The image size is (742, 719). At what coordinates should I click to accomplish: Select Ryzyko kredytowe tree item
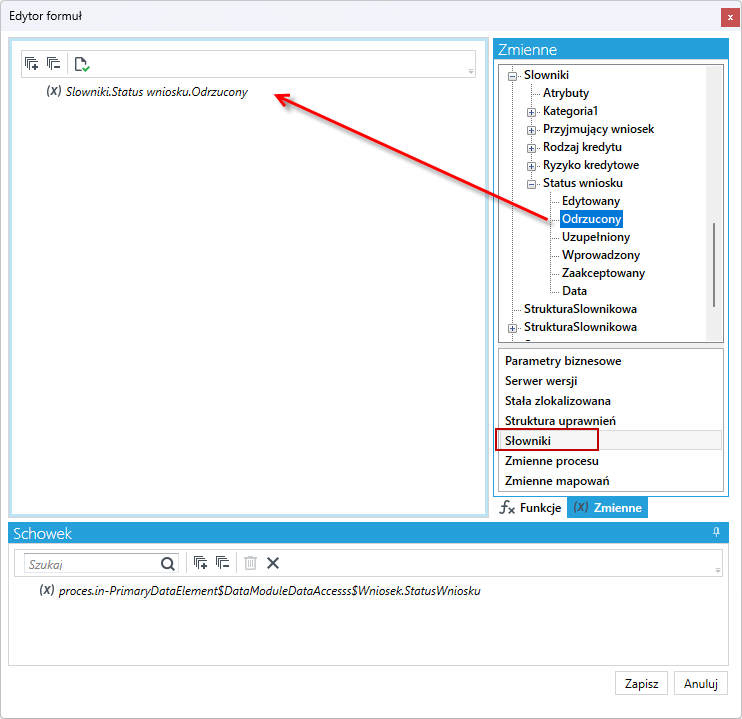coord(591,165)
